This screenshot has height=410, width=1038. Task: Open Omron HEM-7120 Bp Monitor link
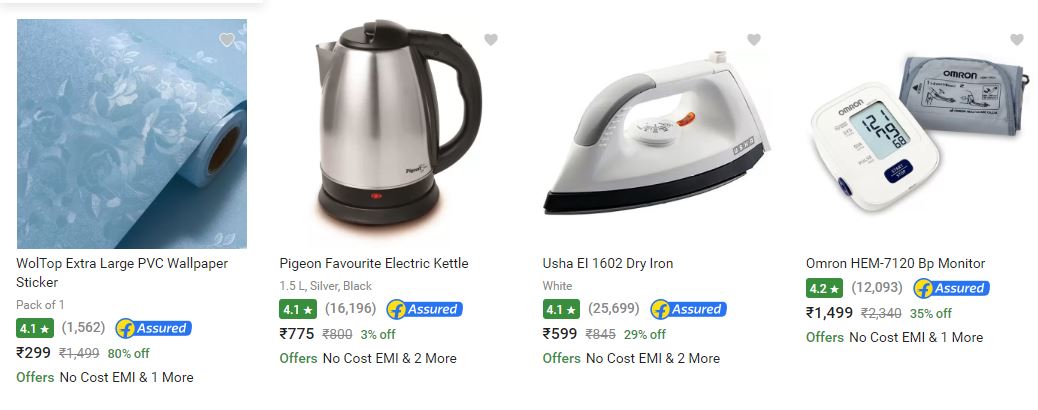895,263
